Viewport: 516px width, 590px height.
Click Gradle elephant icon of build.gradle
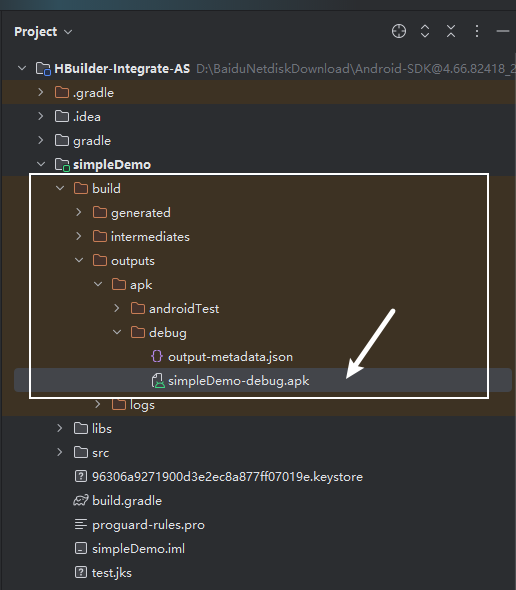click(x=81, y=500)
